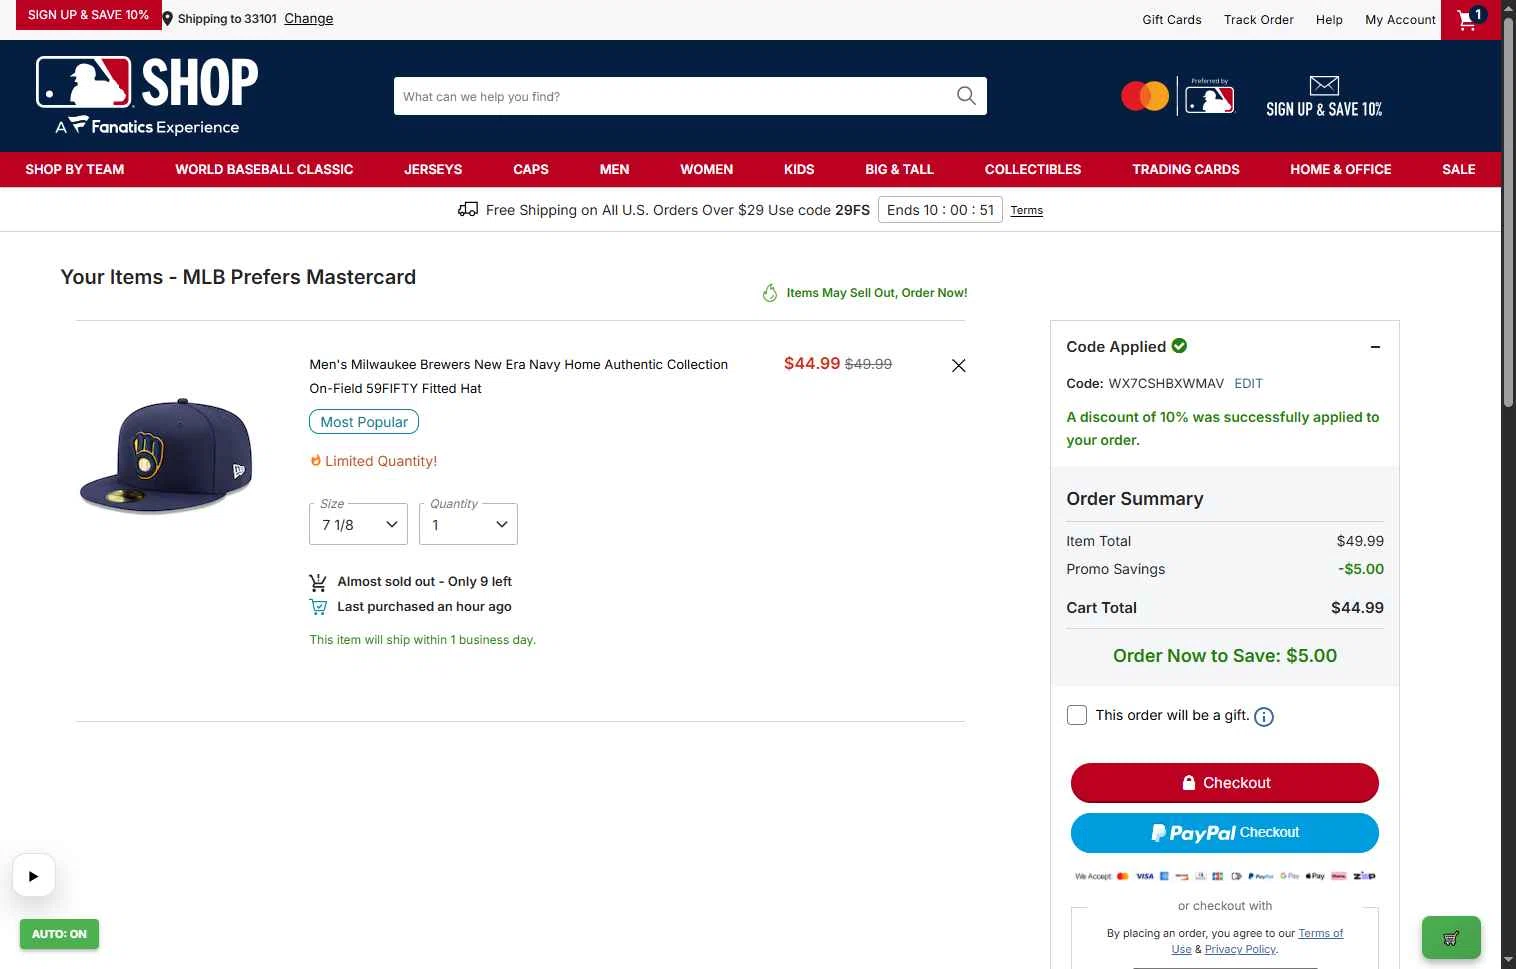Screen dimensions: 1516x969
Task: Open Gift Cards link
Action: (x=1172, y=19)
